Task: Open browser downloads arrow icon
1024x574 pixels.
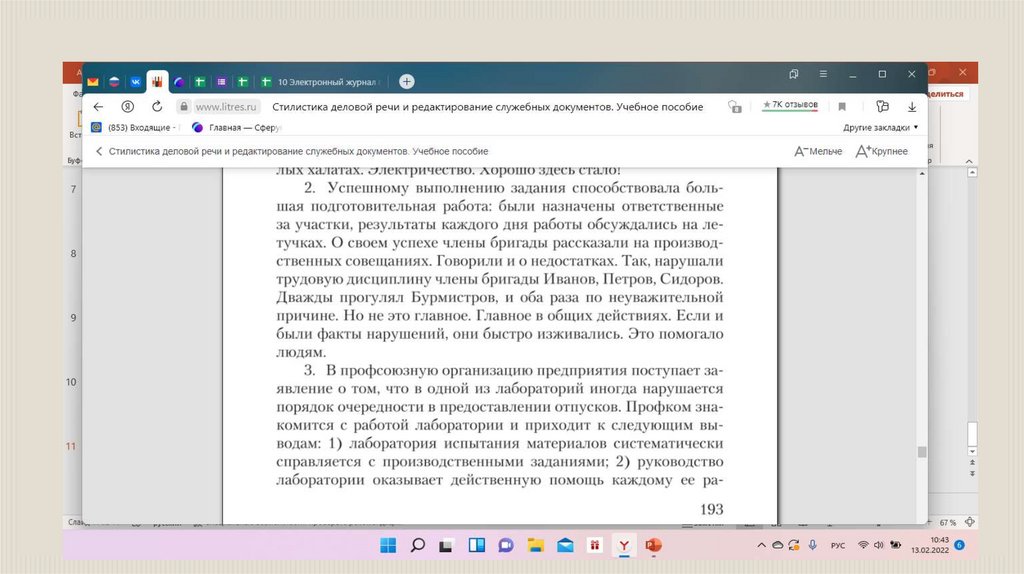Action: pyautogui.click(x=912, y=106)
